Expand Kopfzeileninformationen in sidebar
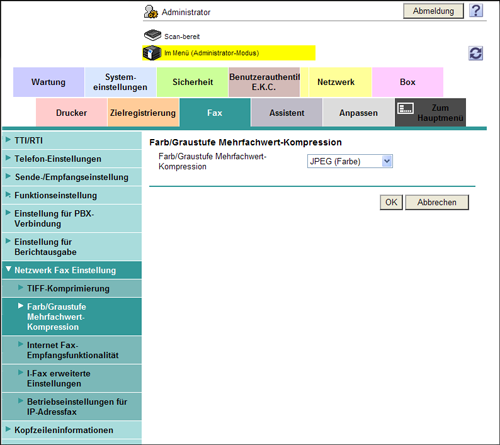 (x=72, y=430)
